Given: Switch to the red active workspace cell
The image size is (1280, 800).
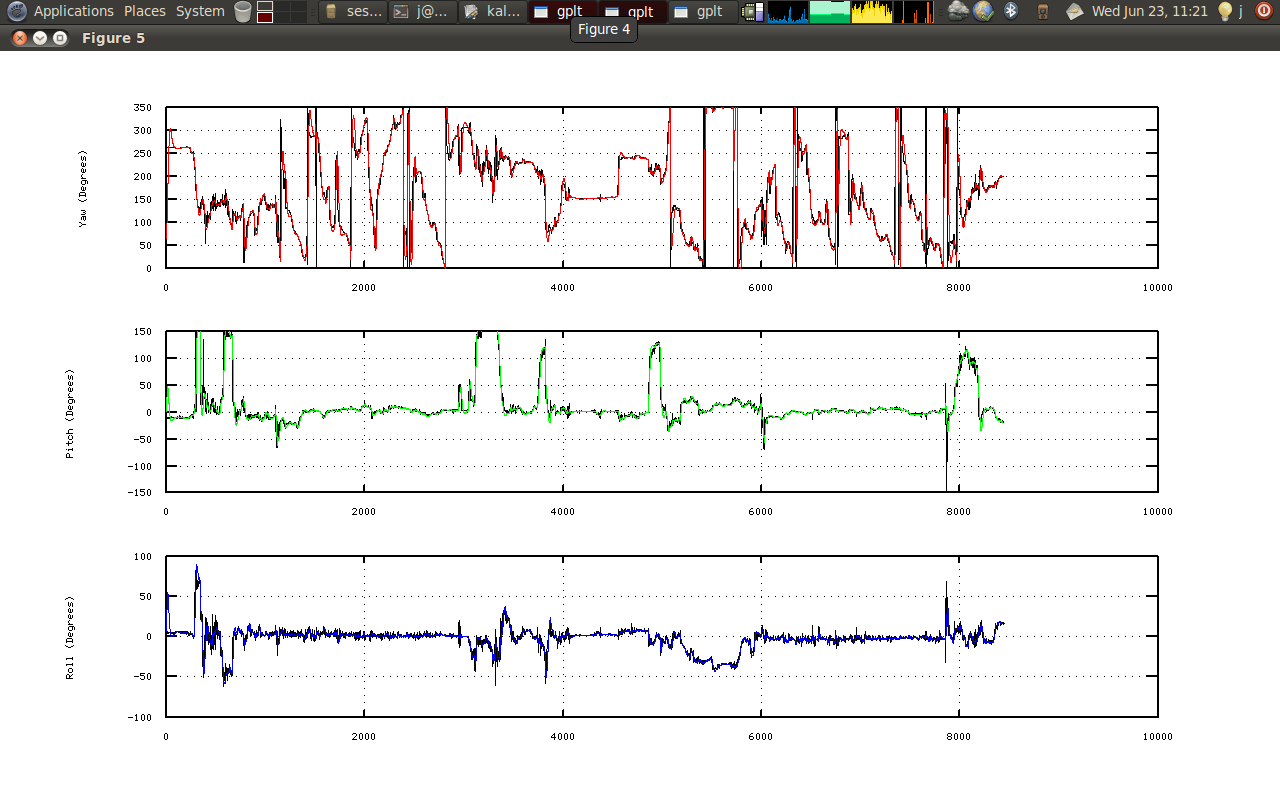Looking at the screenshot, I should [265, 17].
